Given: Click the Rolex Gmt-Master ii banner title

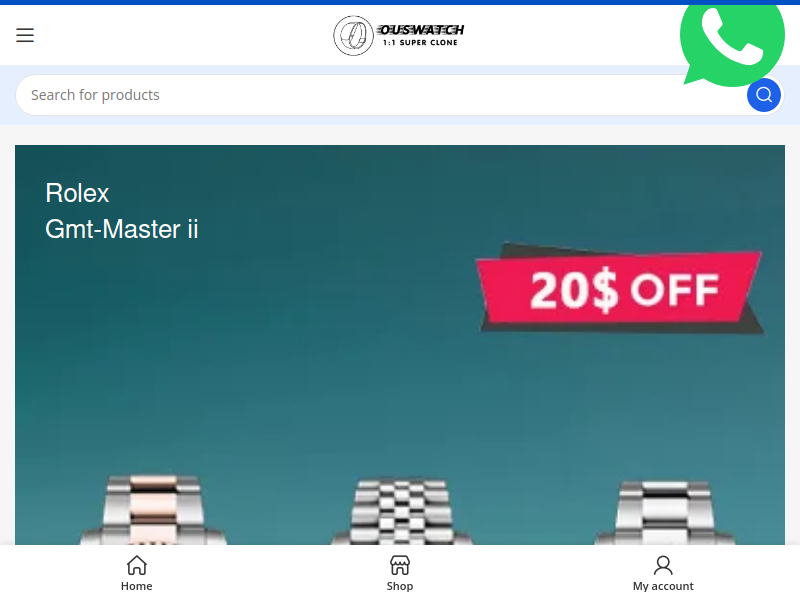Looking at the screenshot, I should pos(121,211).
